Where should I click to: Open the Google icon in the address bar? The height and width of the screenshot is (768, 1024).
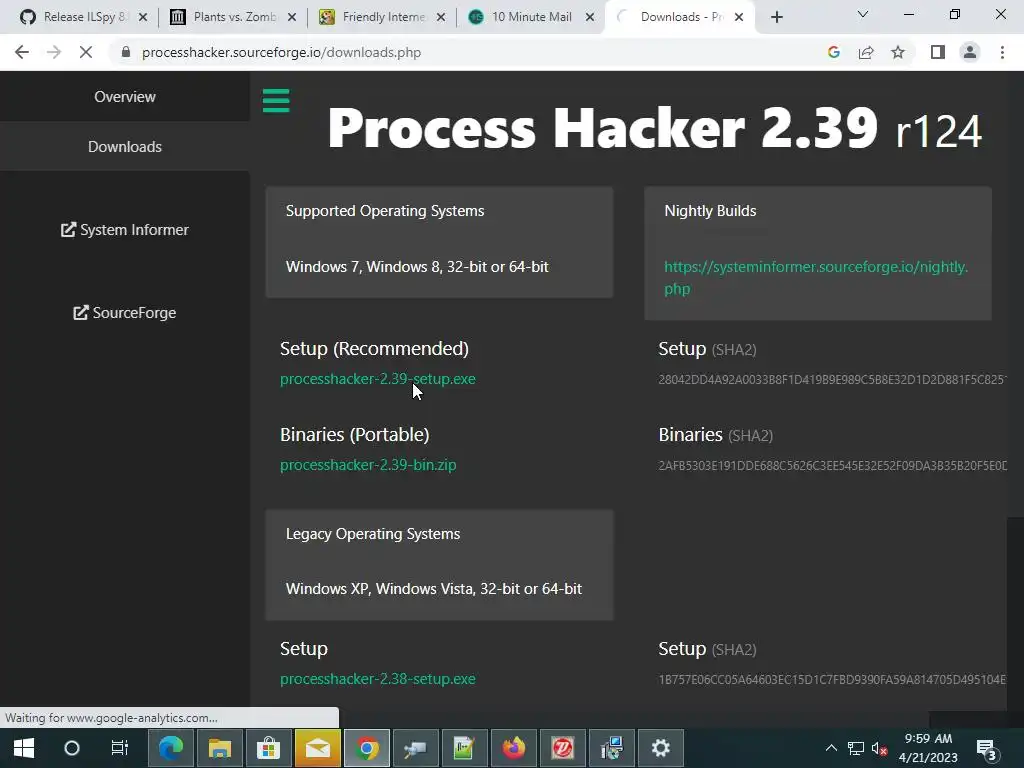(833, 52)
